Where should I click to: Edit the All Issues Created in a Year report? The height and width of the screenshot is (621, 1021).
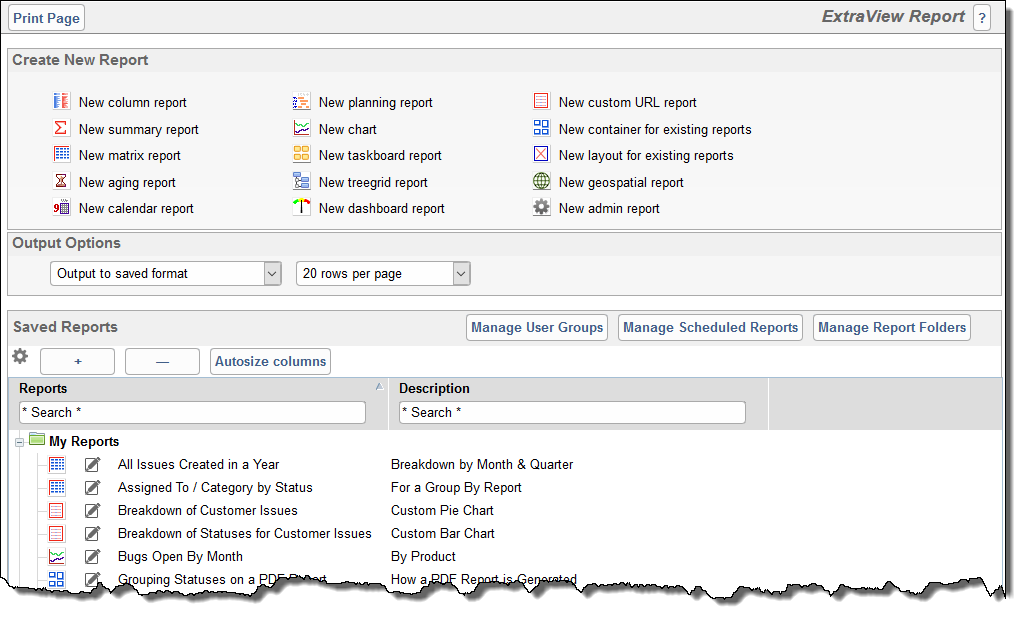pyautogui.click(x=92, y=465)
